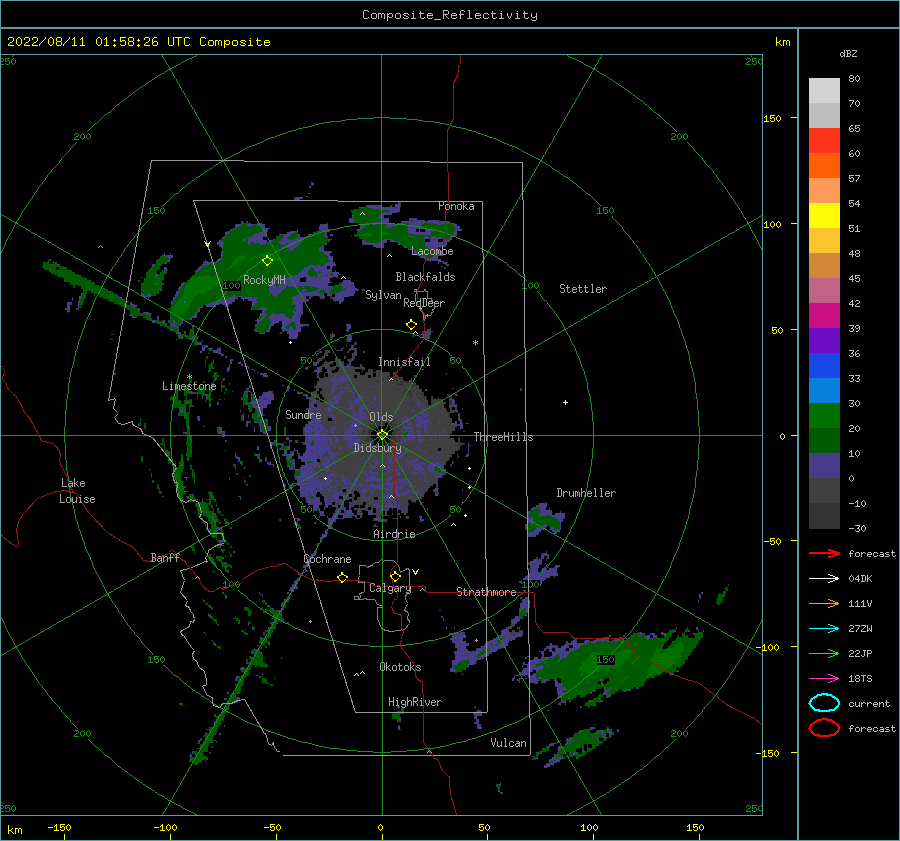The height and width of the screenshot is (841, 900).
Task: Click the Stettler town label
Action: 583,289
